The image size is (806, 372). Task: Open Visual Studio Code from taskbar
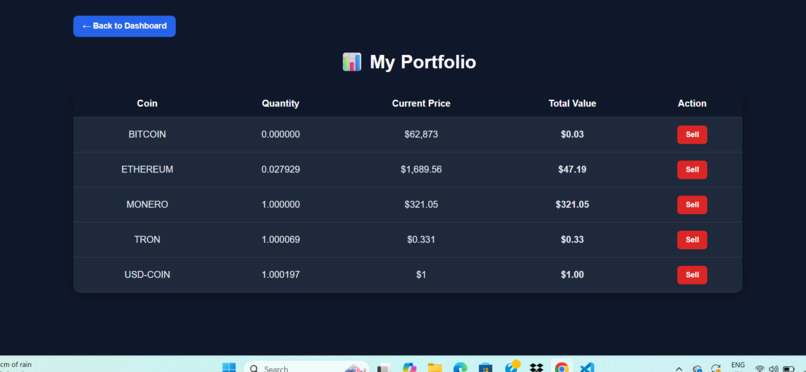(587, 368)
